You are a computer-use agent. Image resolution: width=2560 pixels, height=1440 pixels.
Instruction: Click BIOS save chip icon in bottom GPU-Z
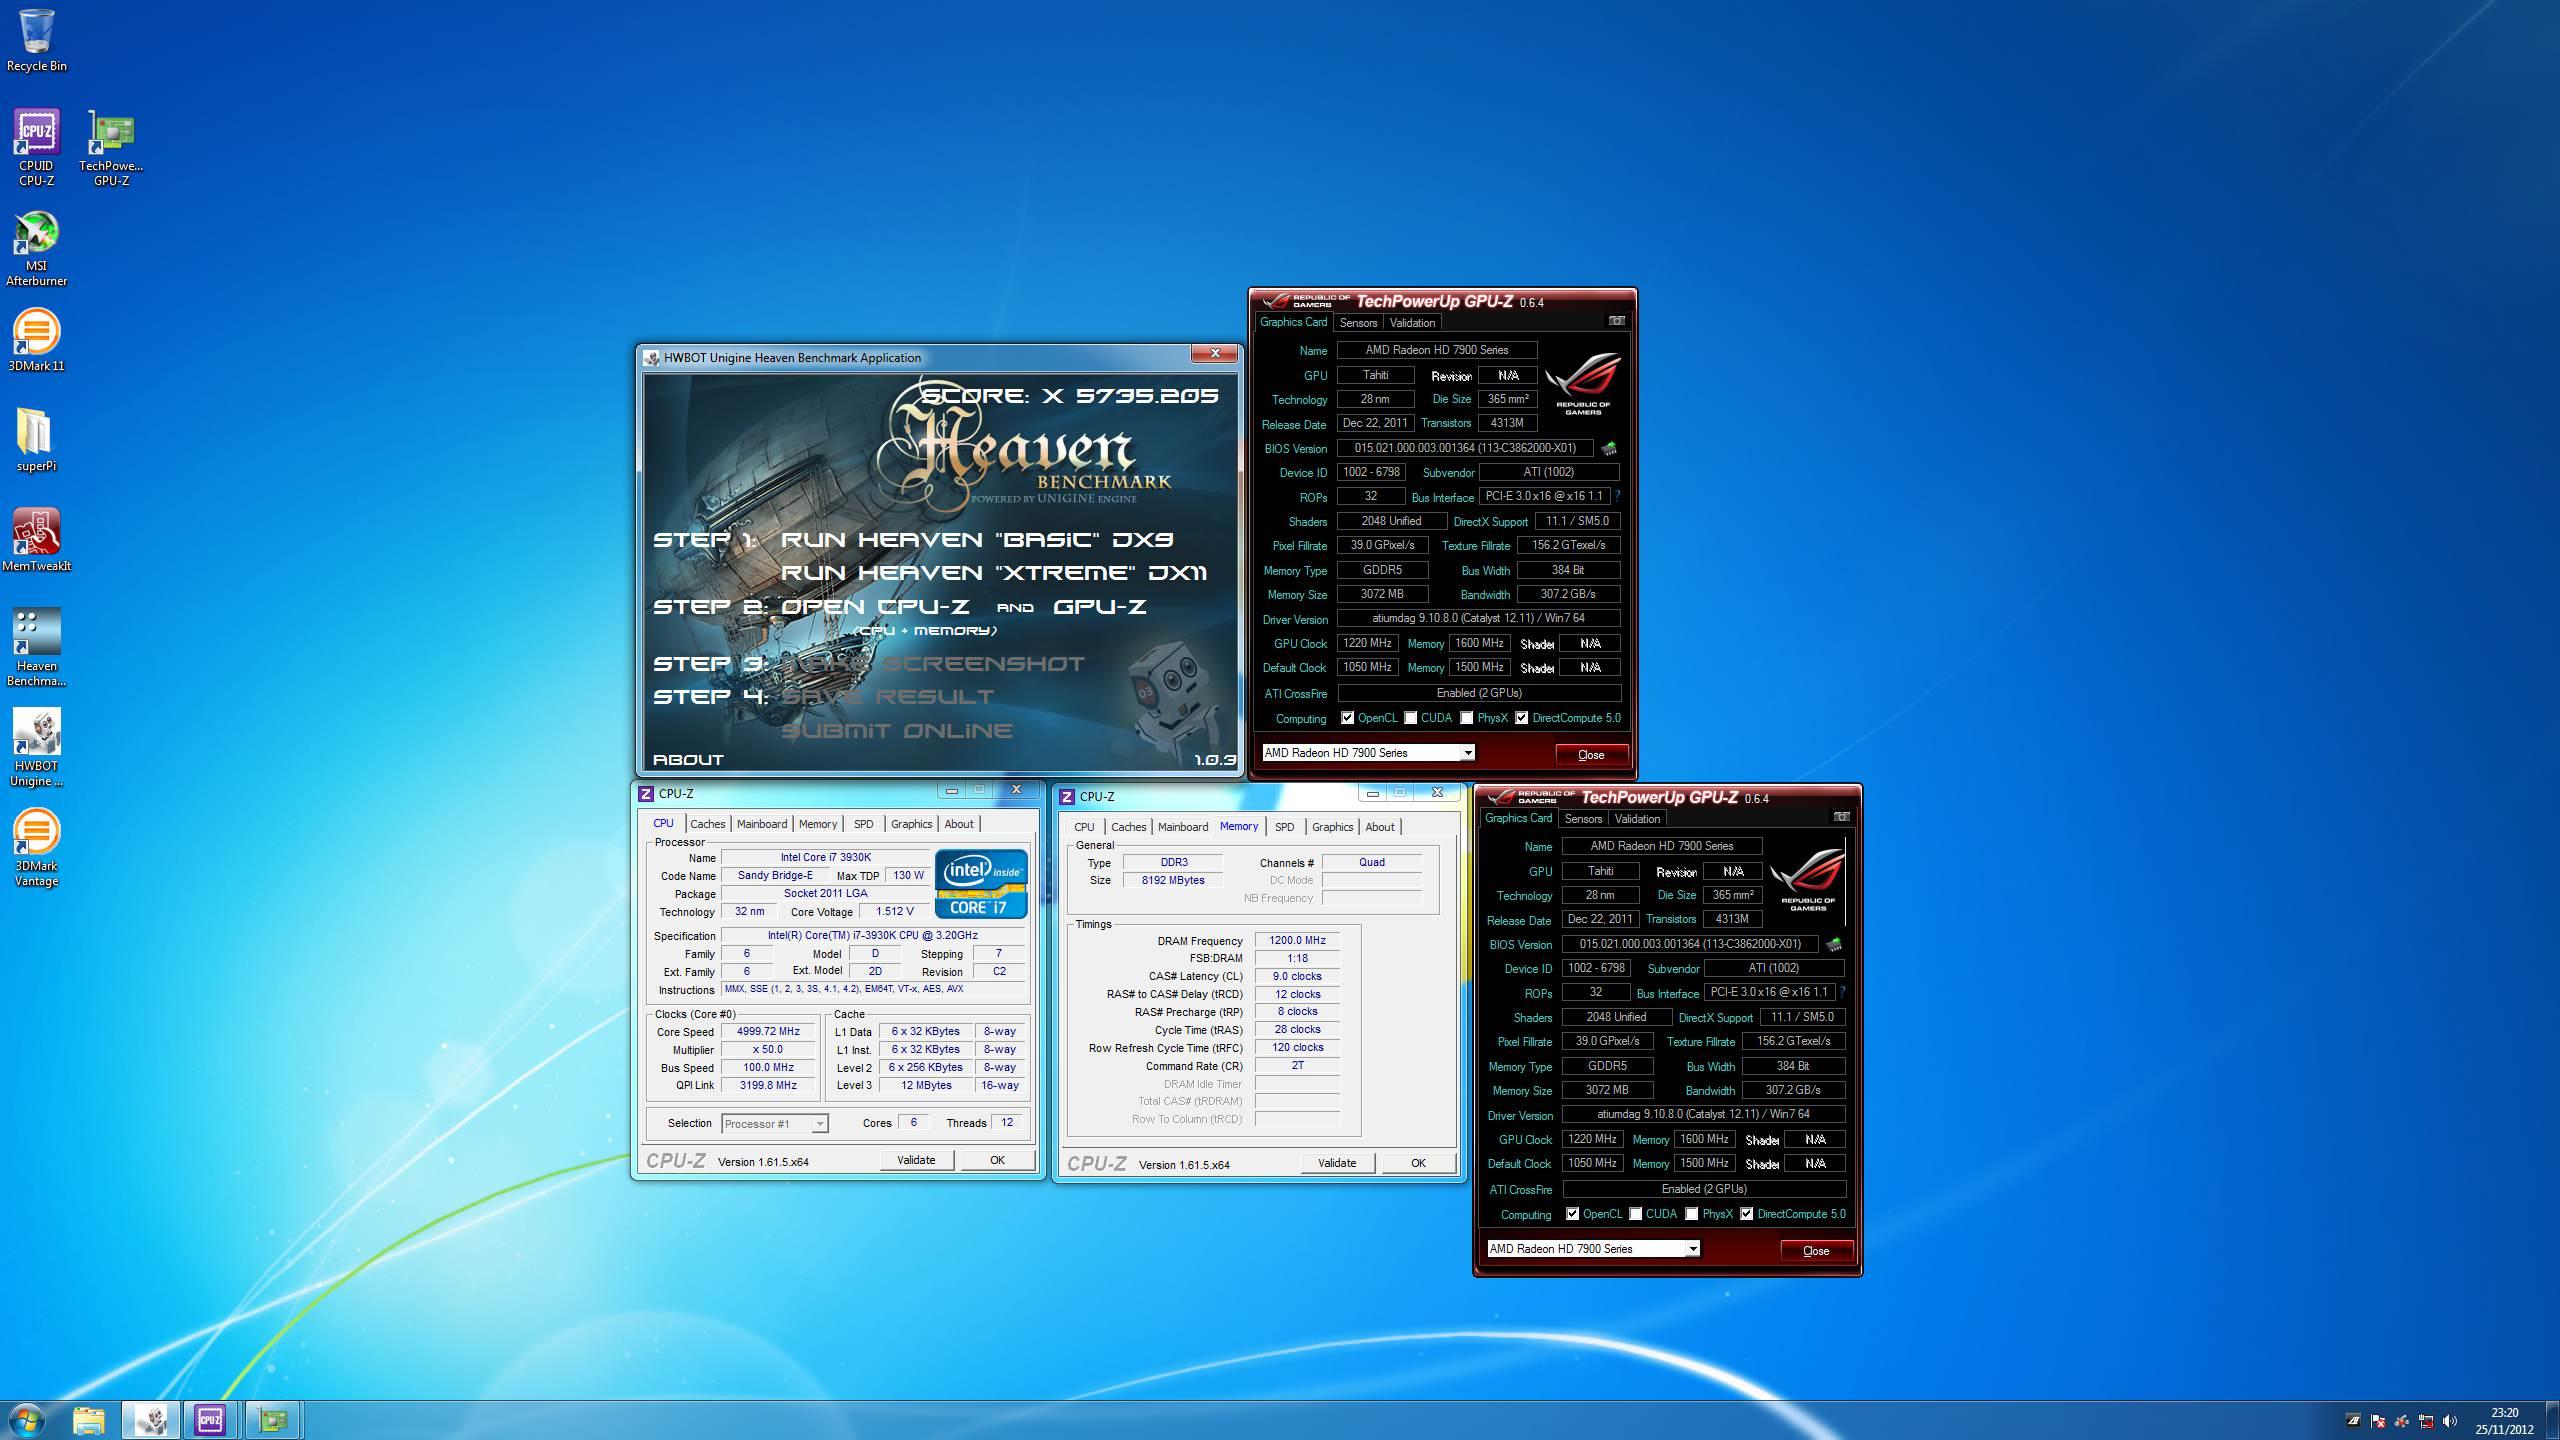[x=1834, y=945]
